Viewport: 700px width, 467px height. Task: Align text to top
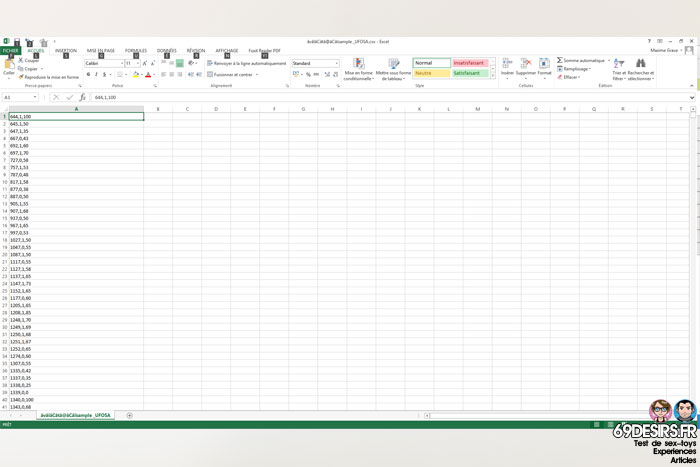pos(163,63)
